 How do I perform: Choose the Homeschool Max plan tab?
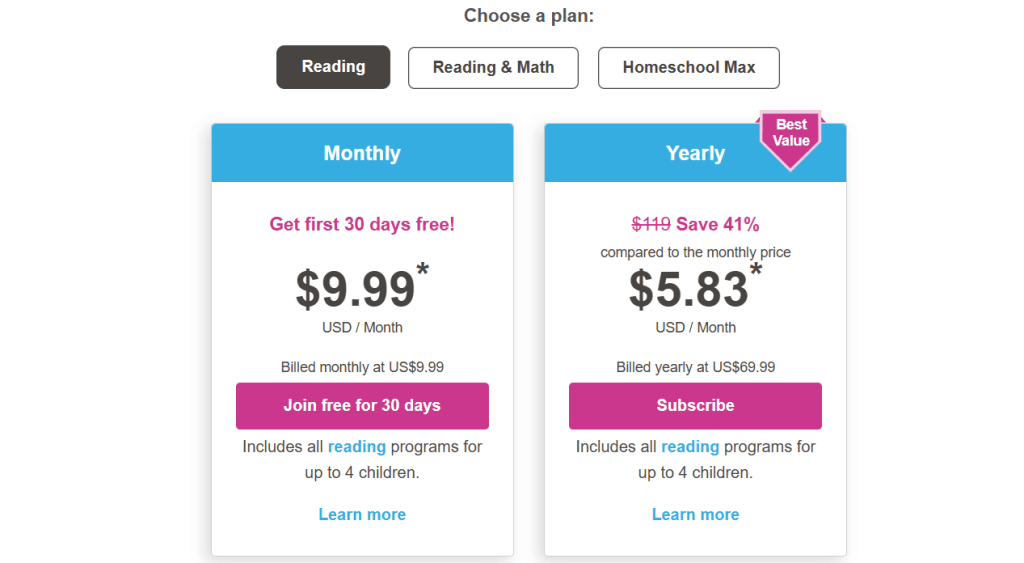[688, 67]
